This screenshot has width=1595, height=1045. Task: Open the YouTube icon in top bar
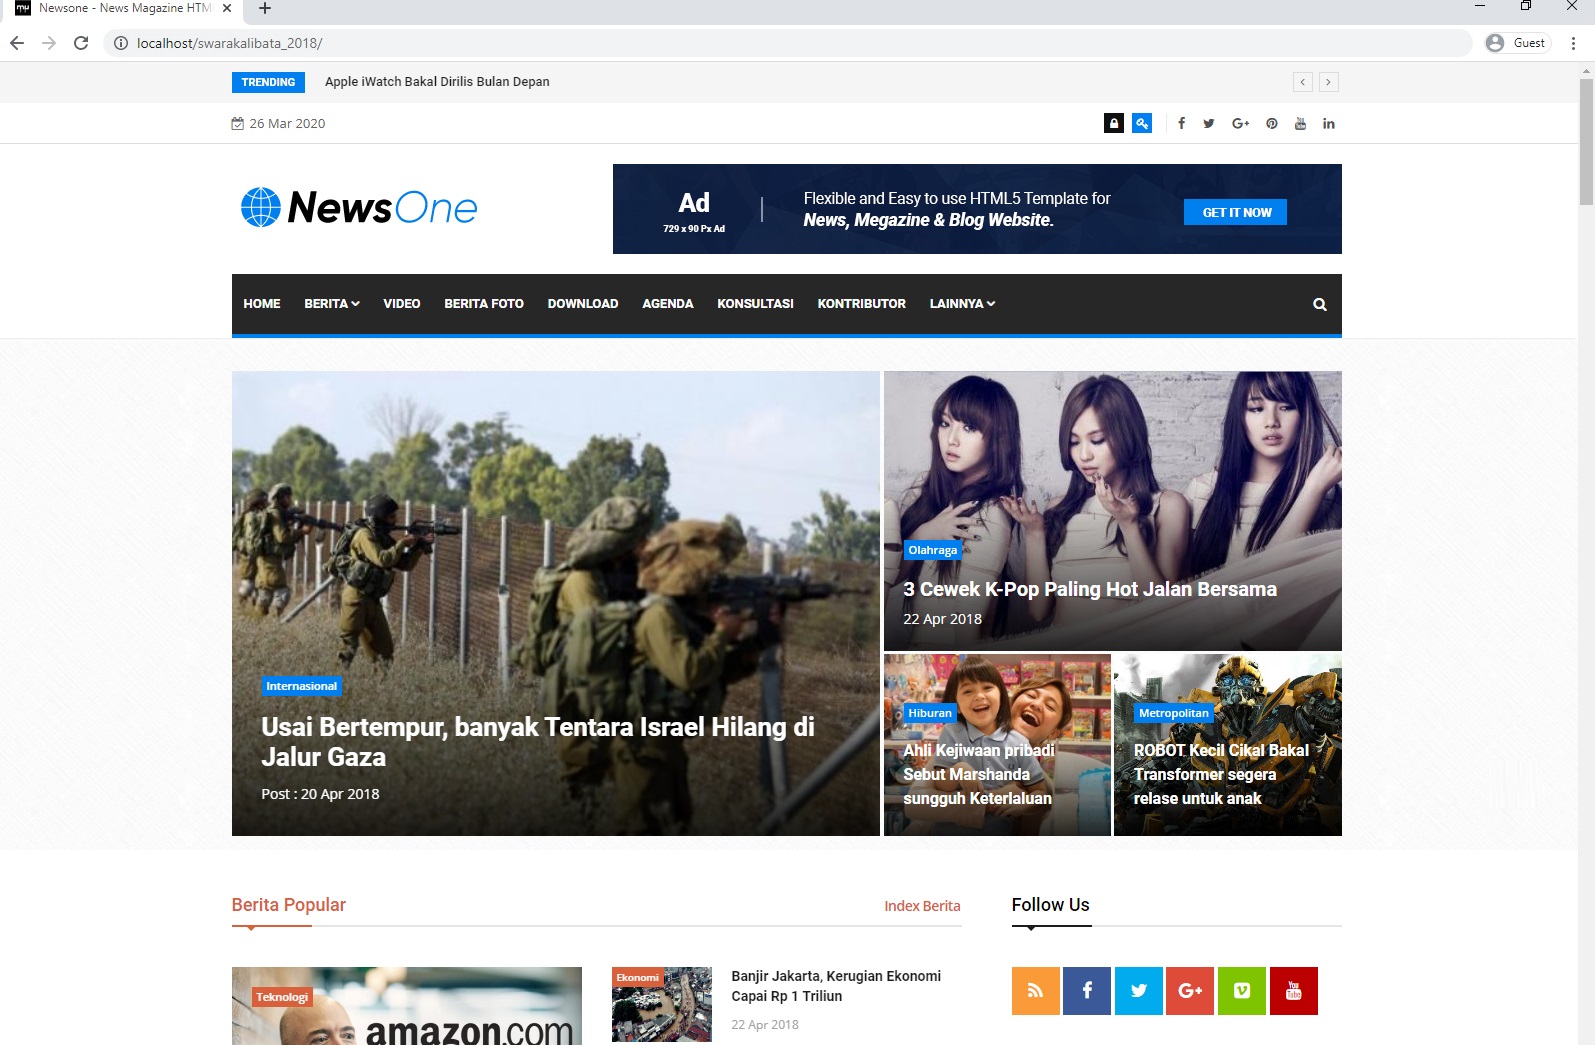[x=1300, y=123]
